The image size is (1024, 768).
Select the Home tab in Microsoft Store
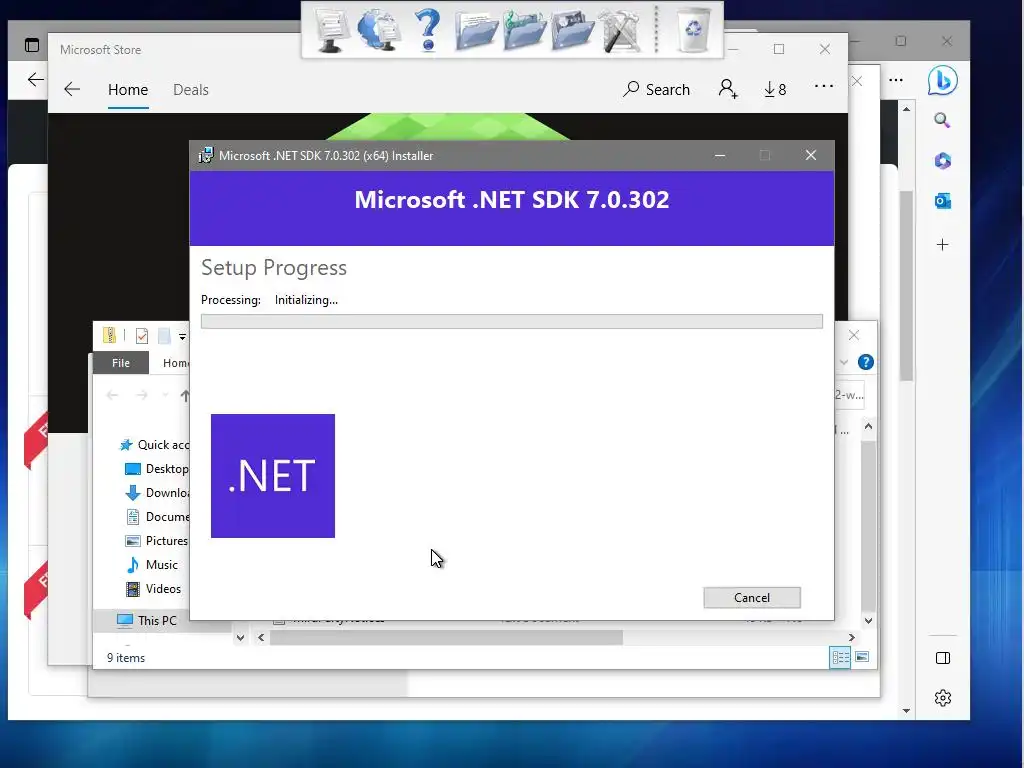128,89
